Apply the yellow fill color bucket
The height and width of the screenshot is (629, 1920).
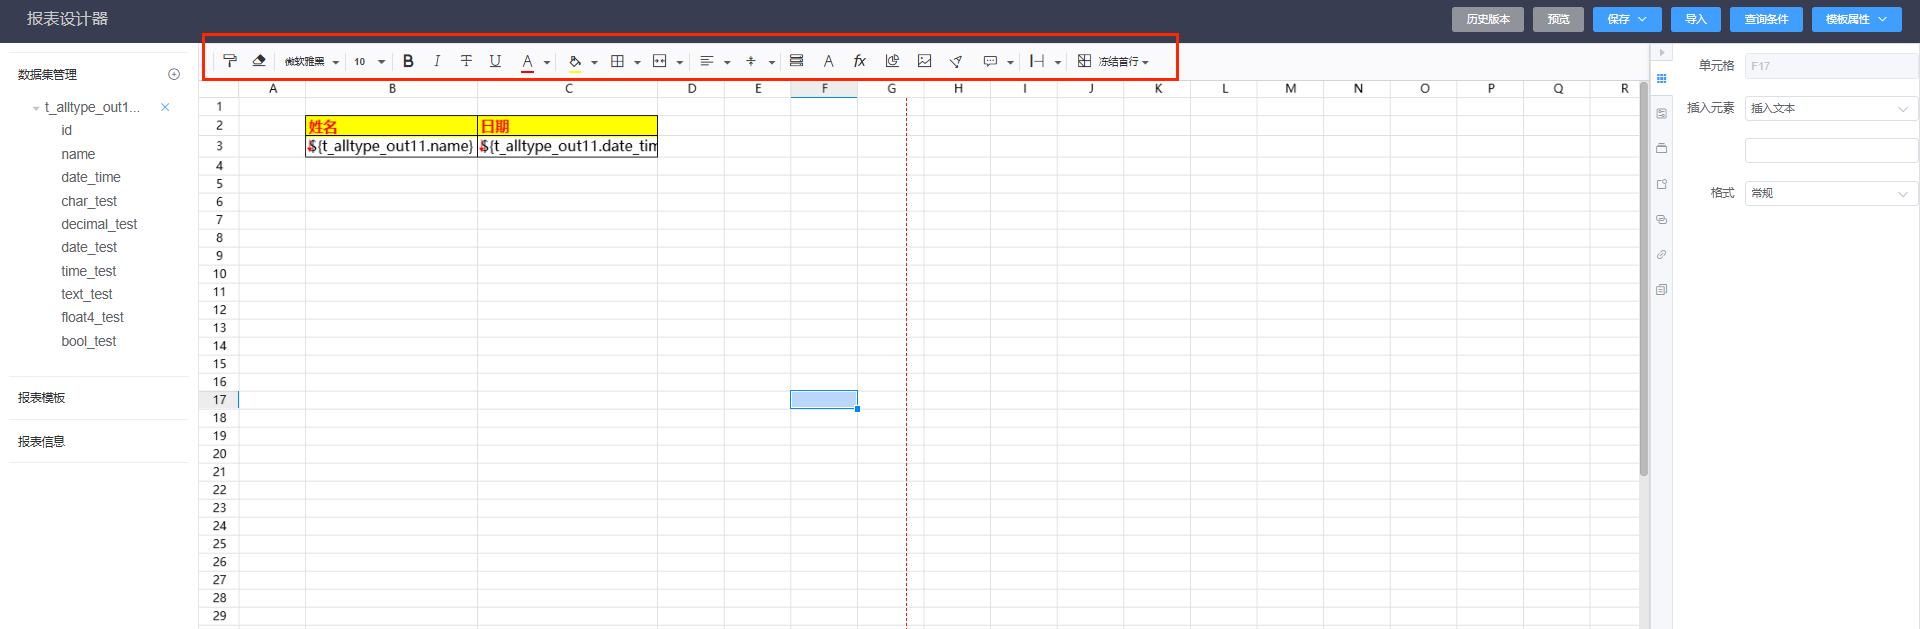pyautogui.click(x=575, y=62)
